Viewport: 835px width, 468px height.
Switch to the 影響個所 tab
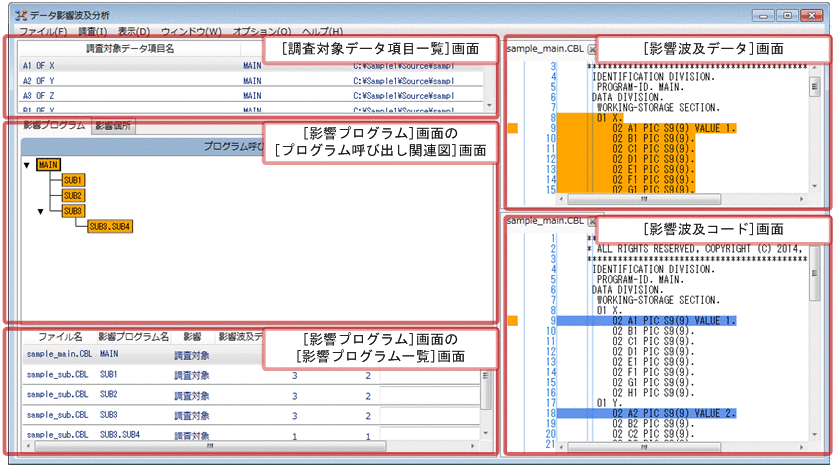point(113,126)
